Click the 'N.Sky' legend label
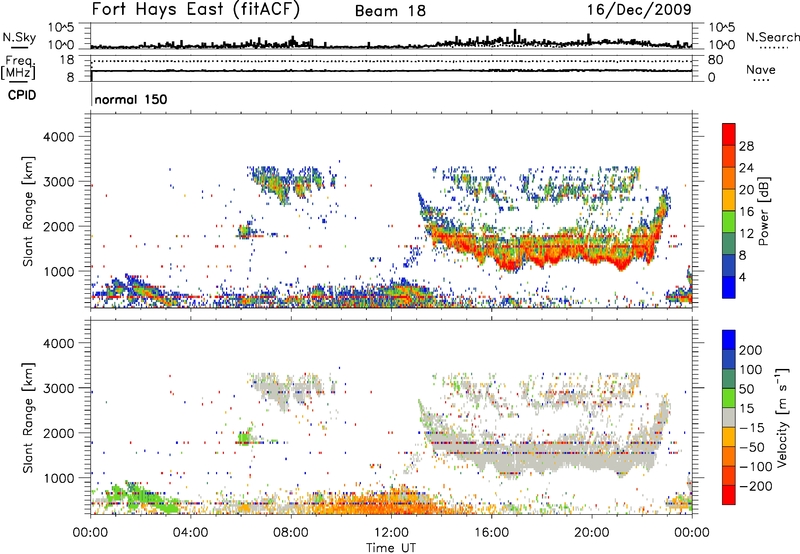Viewport: 800px width, 554px height. [19, 37]
